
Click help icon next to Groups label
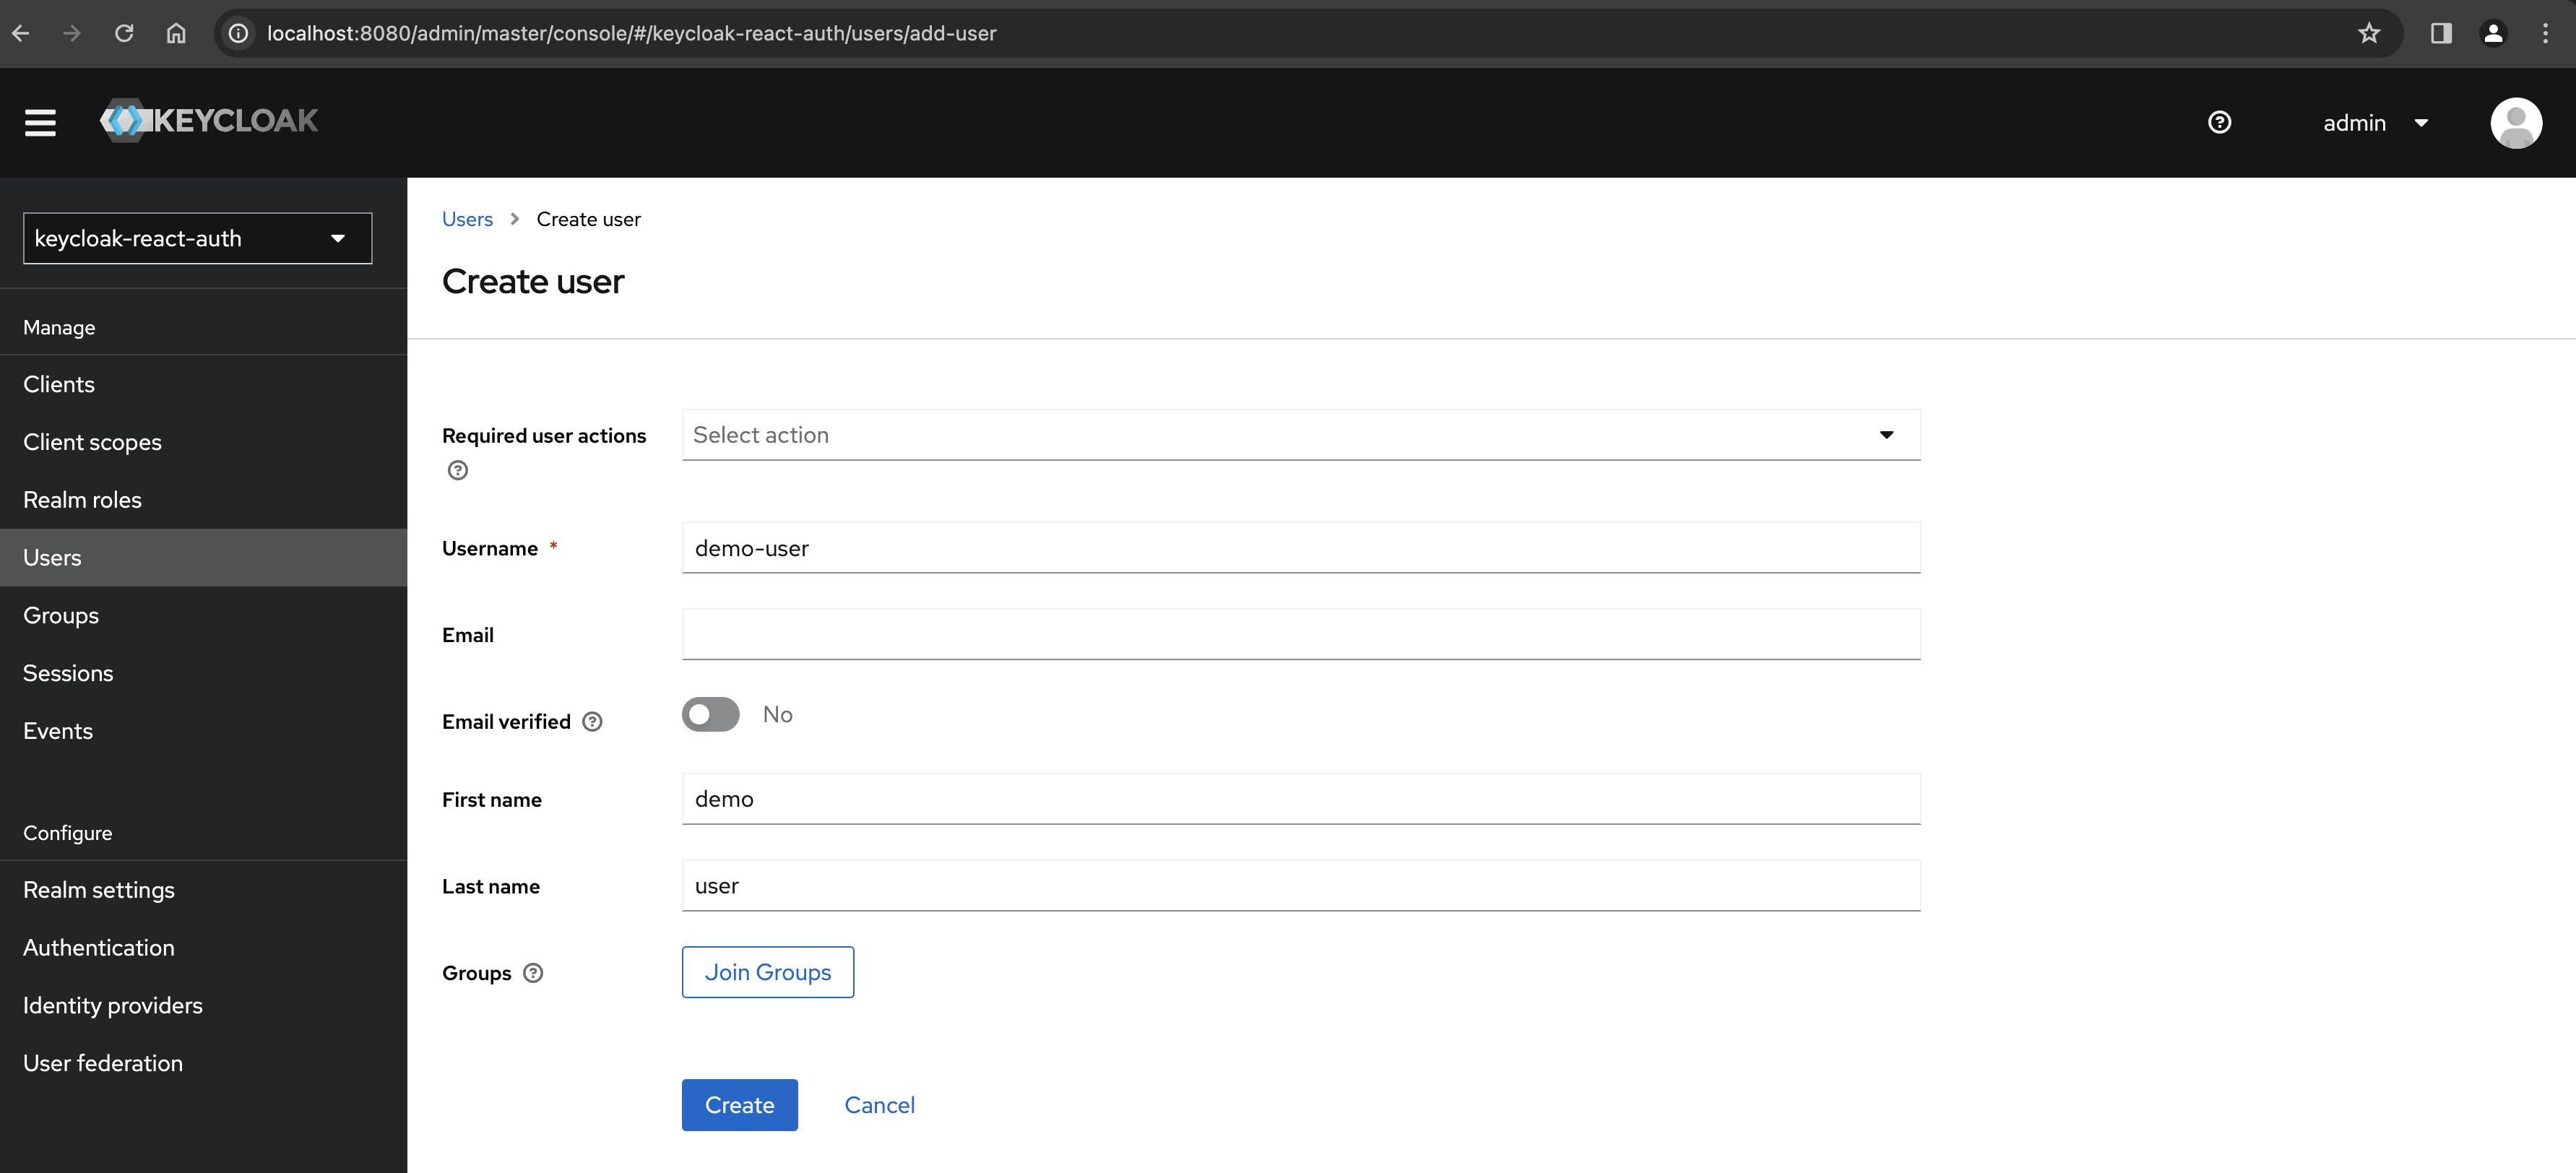(533, 973)
